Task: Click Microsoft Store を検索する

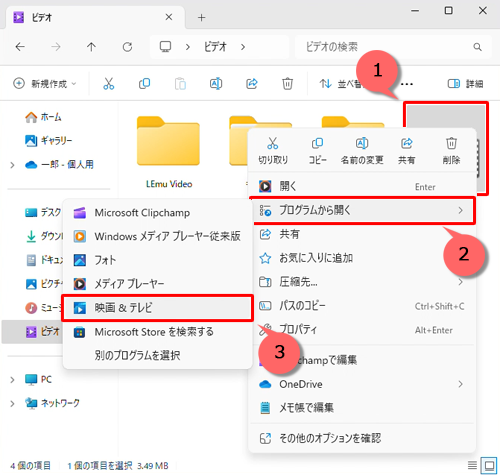Action: (x=157, y=332)
